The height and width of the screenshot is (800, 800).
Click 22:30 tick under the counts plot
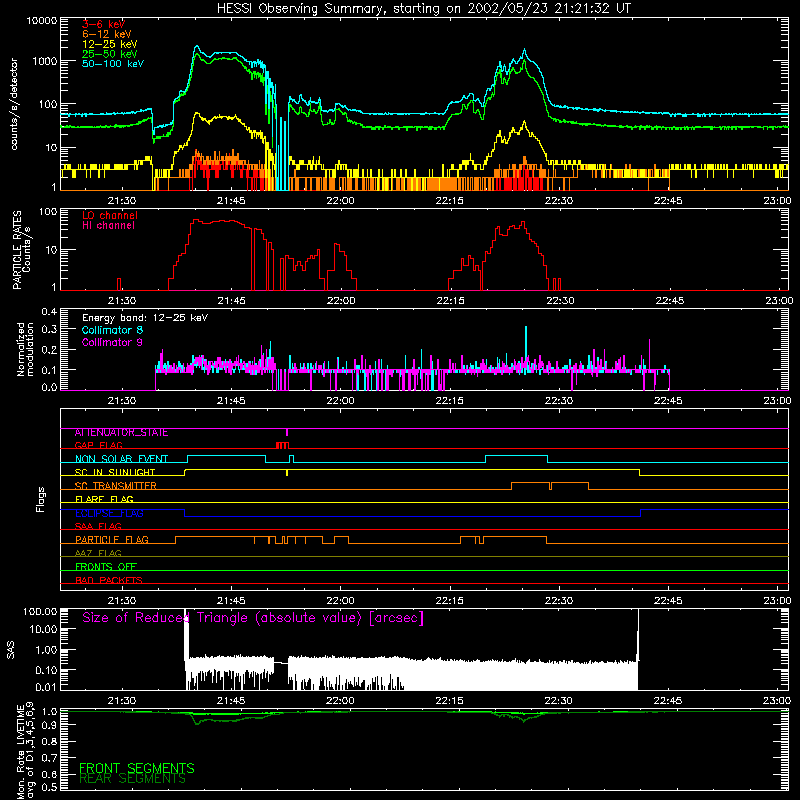[559, 201]
